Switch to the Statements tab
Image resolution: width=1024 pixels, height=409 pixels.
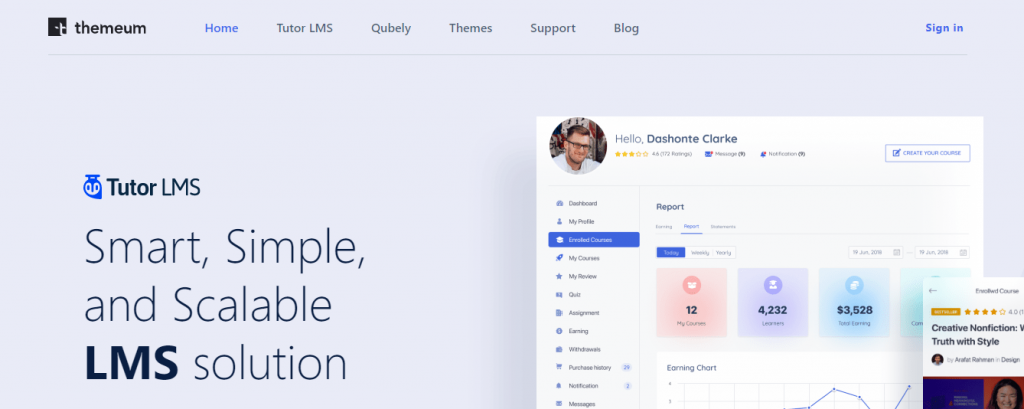723,227
